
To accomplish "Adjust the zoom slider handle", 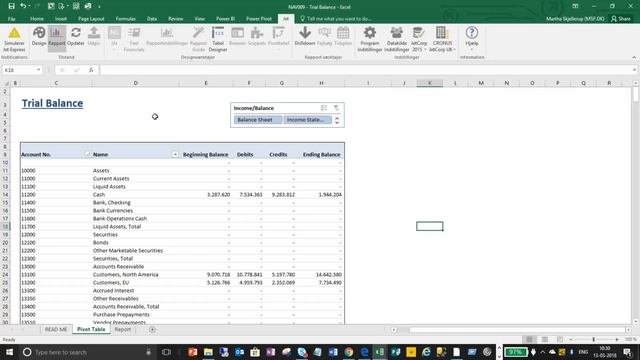I will pyautogui.click(x=593, y=339).
